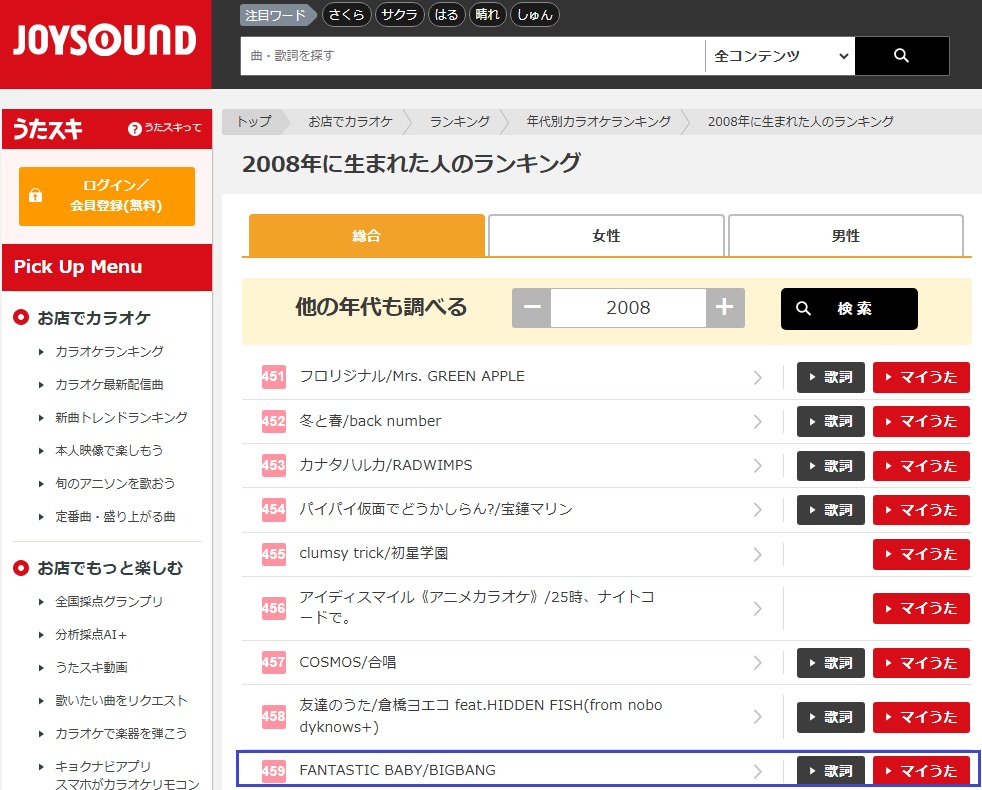Click the lock icon on login button
The image size is (982, 790).
[x=36, y=195]
